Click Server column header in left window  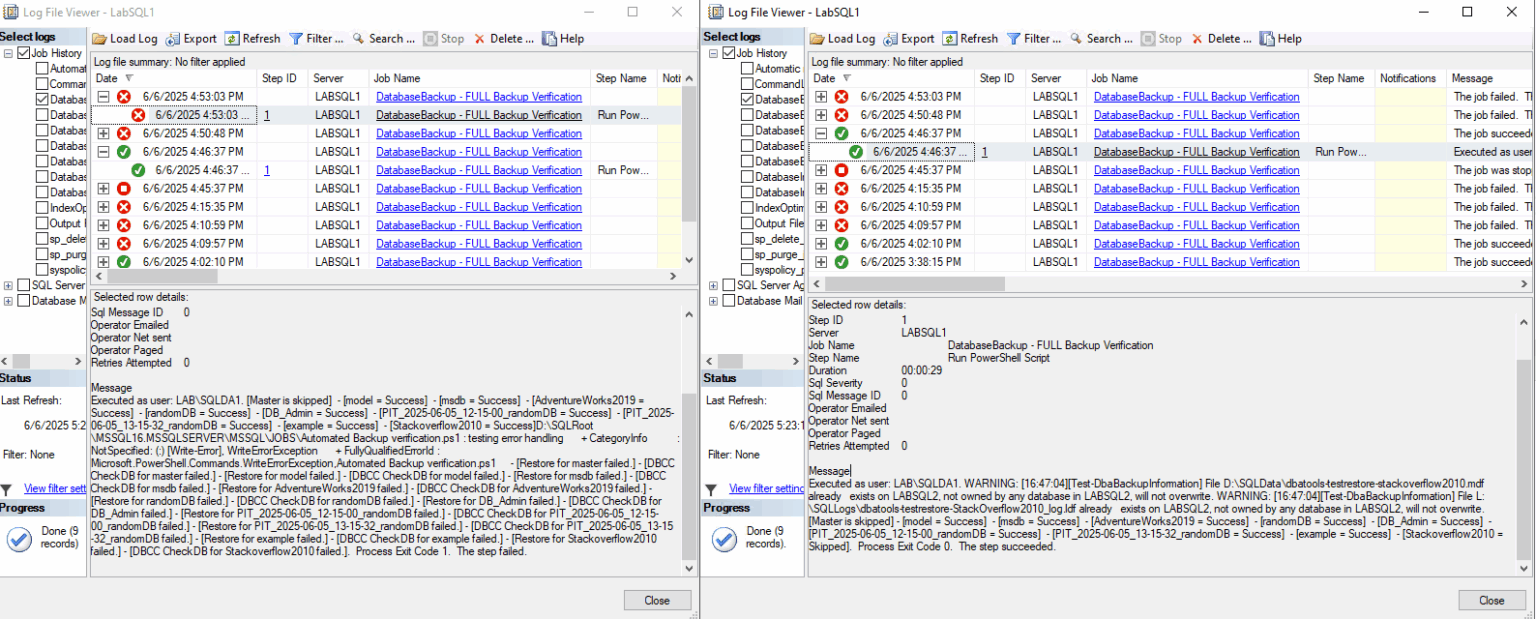pos(328,78)
